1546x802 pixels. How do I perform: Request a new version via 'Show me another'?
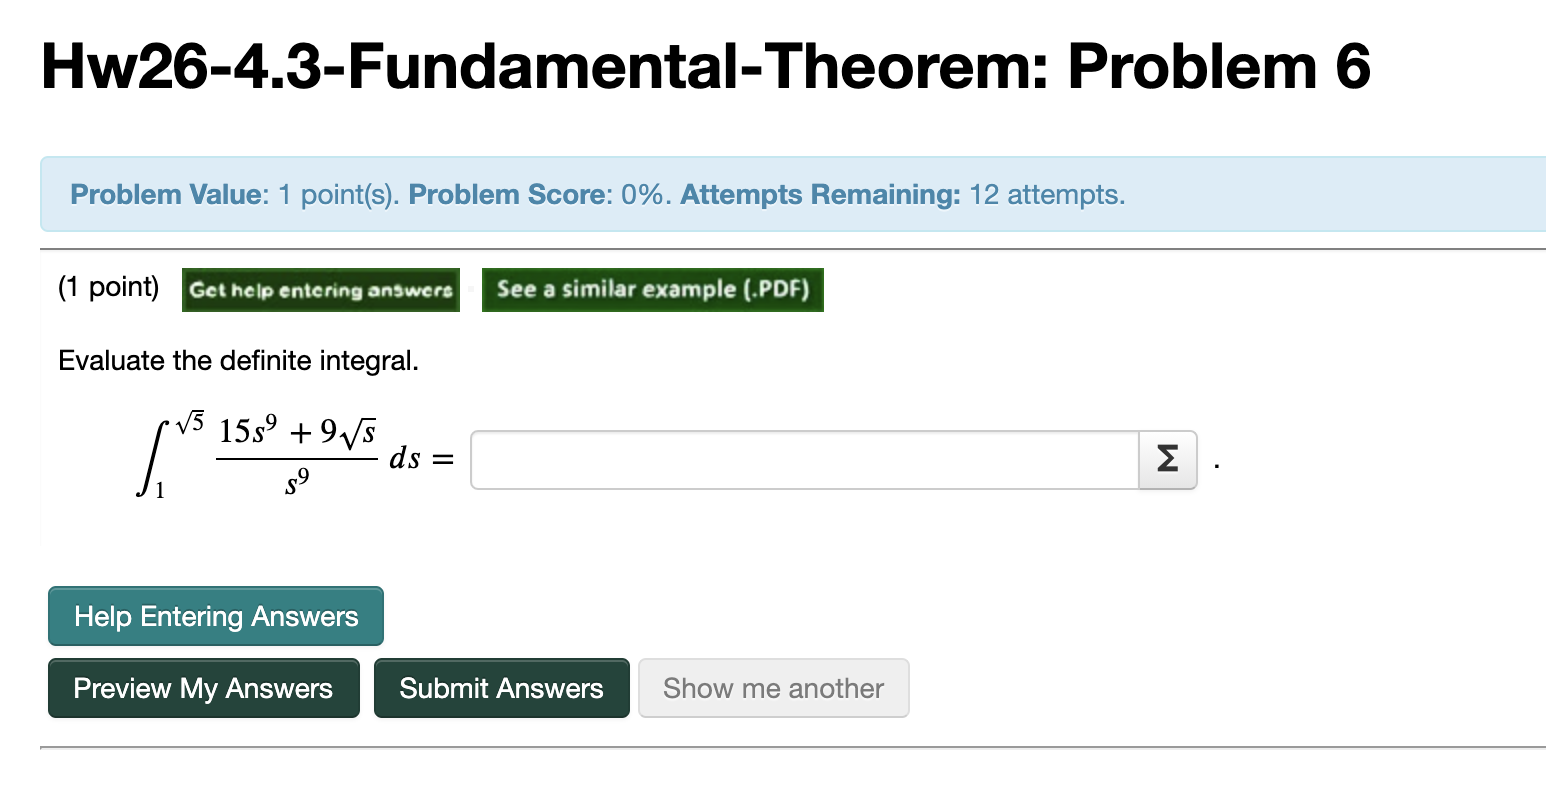point(773,688)
